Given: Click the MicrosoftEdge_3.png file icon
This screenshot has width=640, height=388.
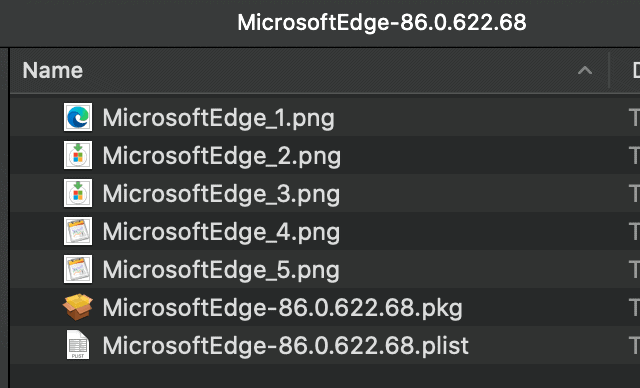Looking at the screenshot, I should point(78,193).
